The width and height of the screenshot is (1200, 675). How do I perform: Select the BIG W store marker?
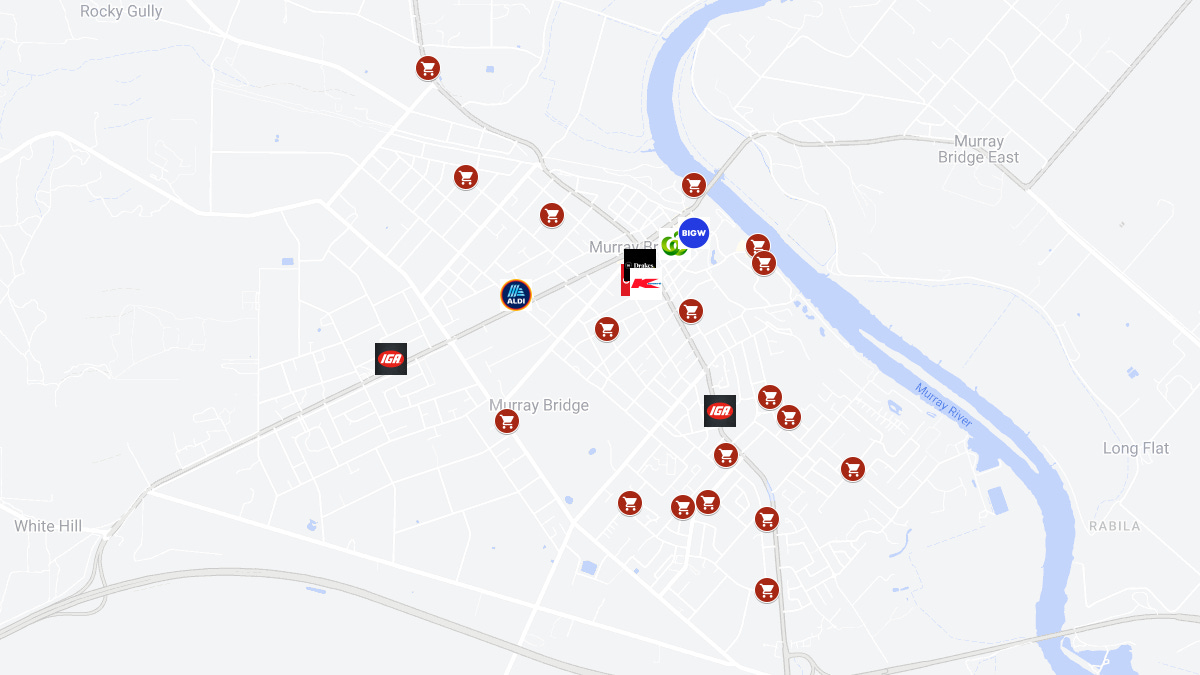pos(693,233)
